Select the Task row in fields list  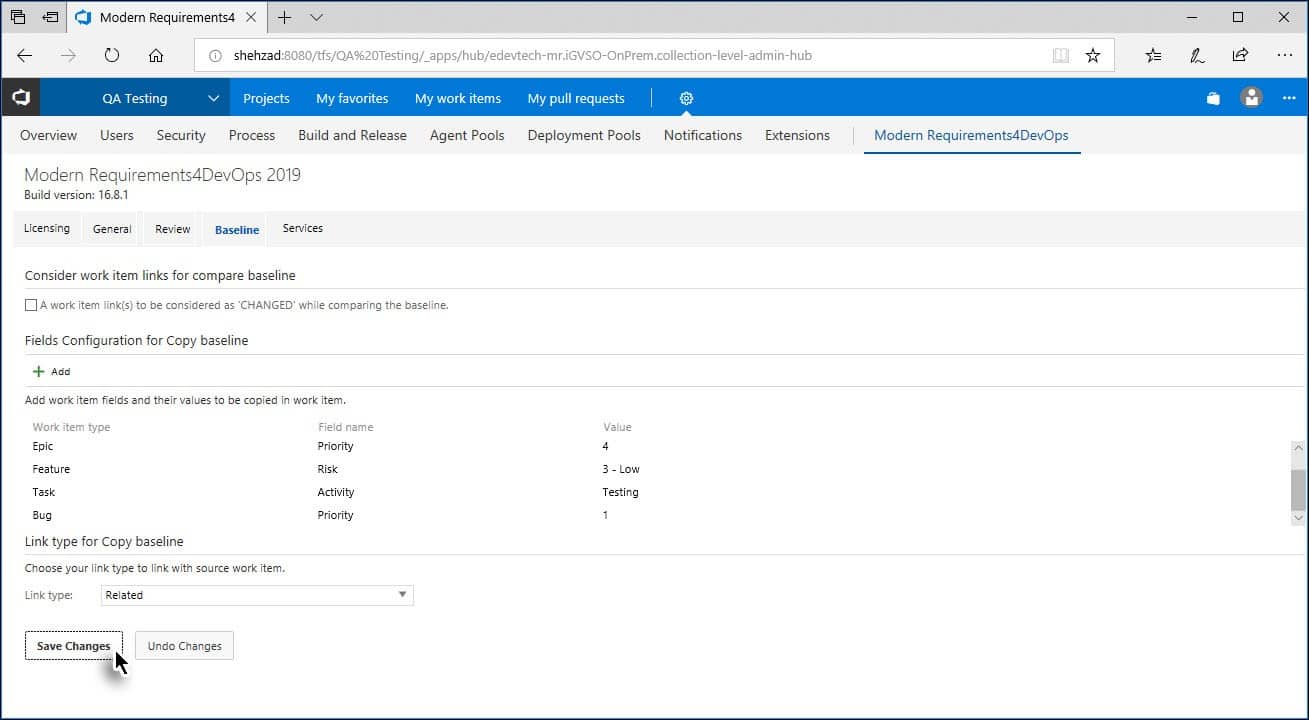point(657,492)
